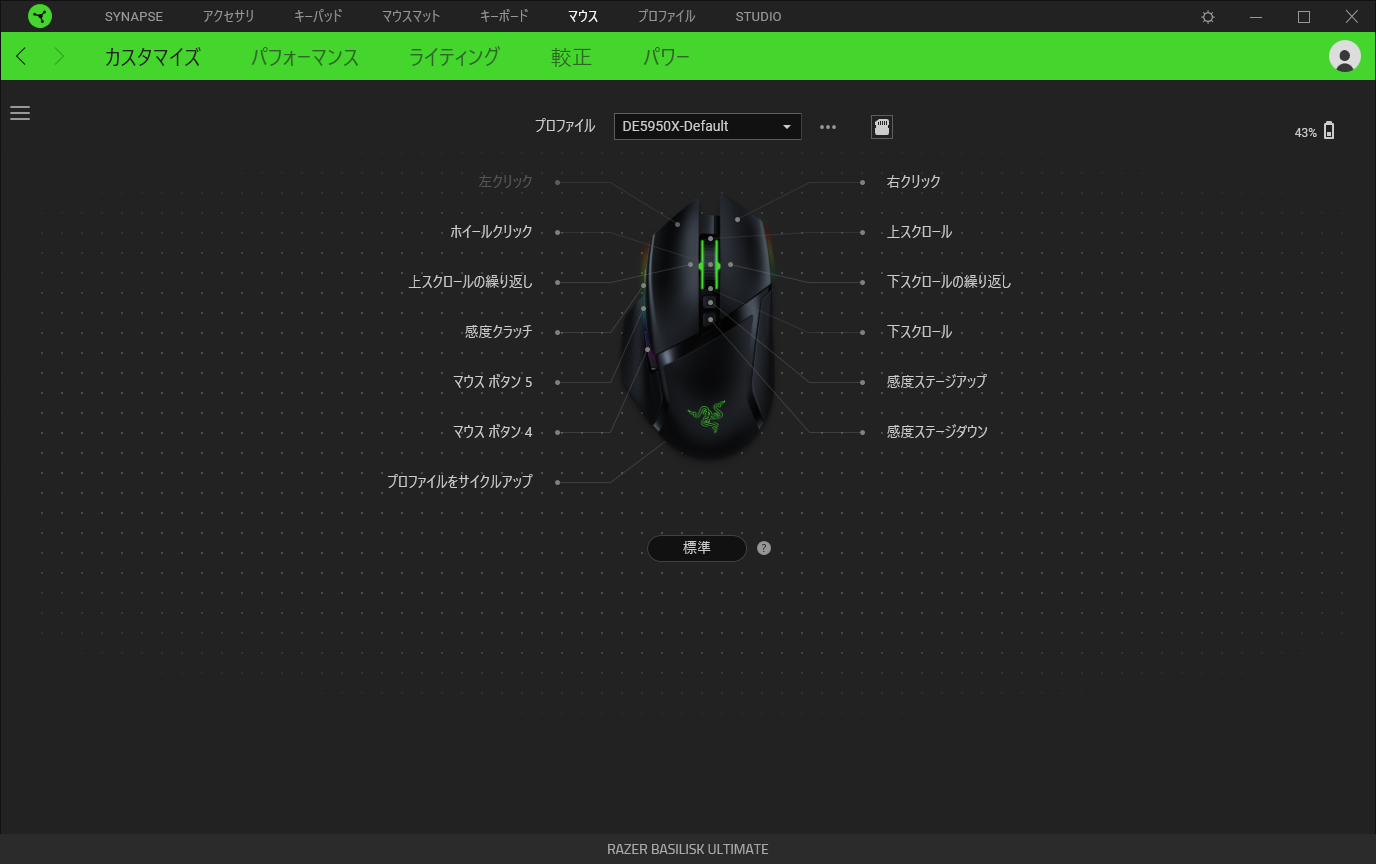Open the キーボード tab
Screen dimensions: 1376x864
click(x=504, y=17)
